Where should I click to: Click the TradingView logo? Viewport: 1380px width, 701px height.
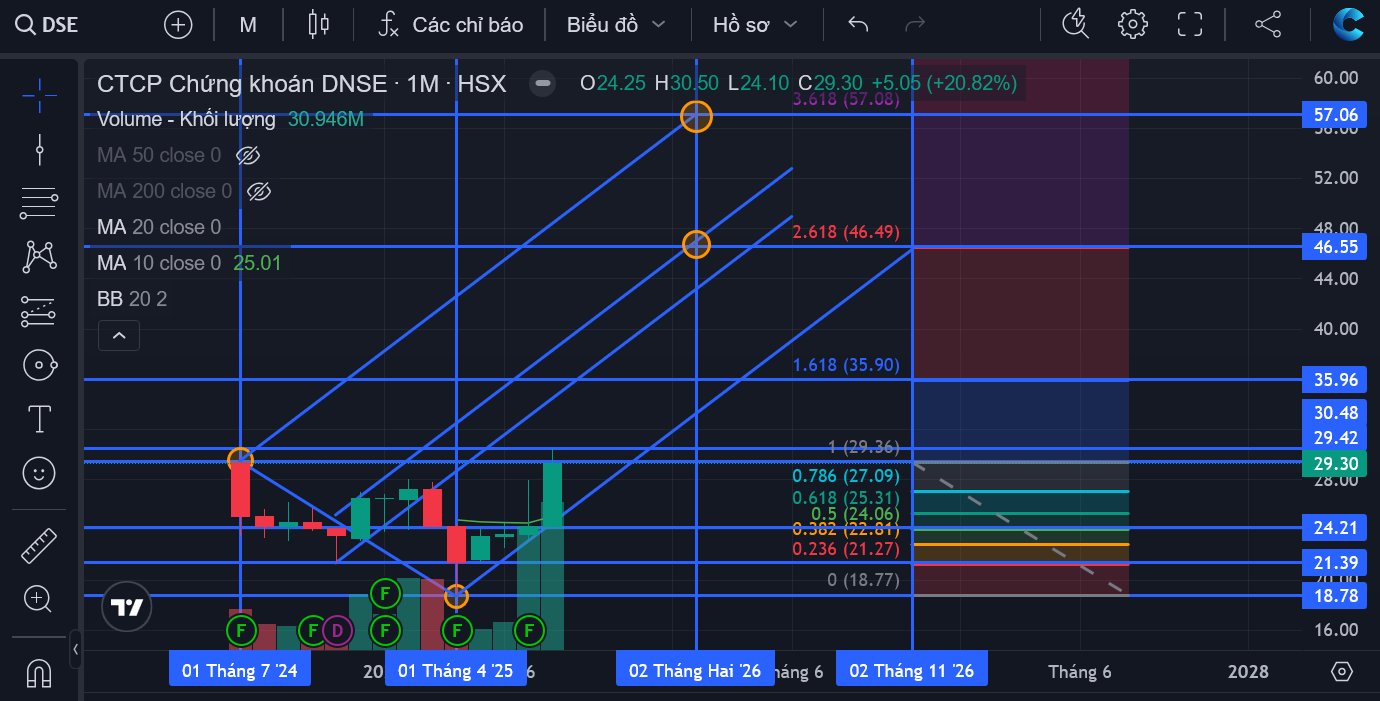126,607
